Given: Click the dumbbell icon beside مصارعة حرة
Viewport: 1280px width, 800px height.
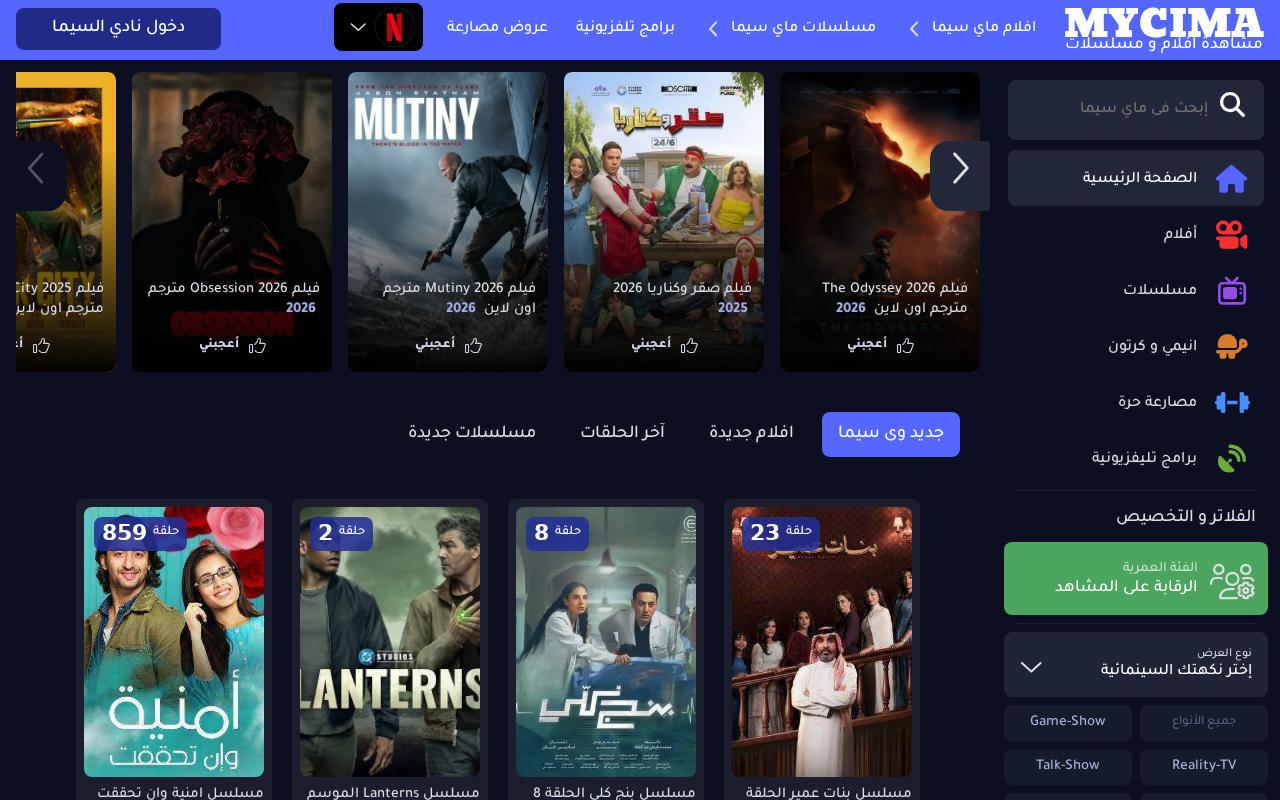Looking at the screenshot, I should (x=1232, y=402).
